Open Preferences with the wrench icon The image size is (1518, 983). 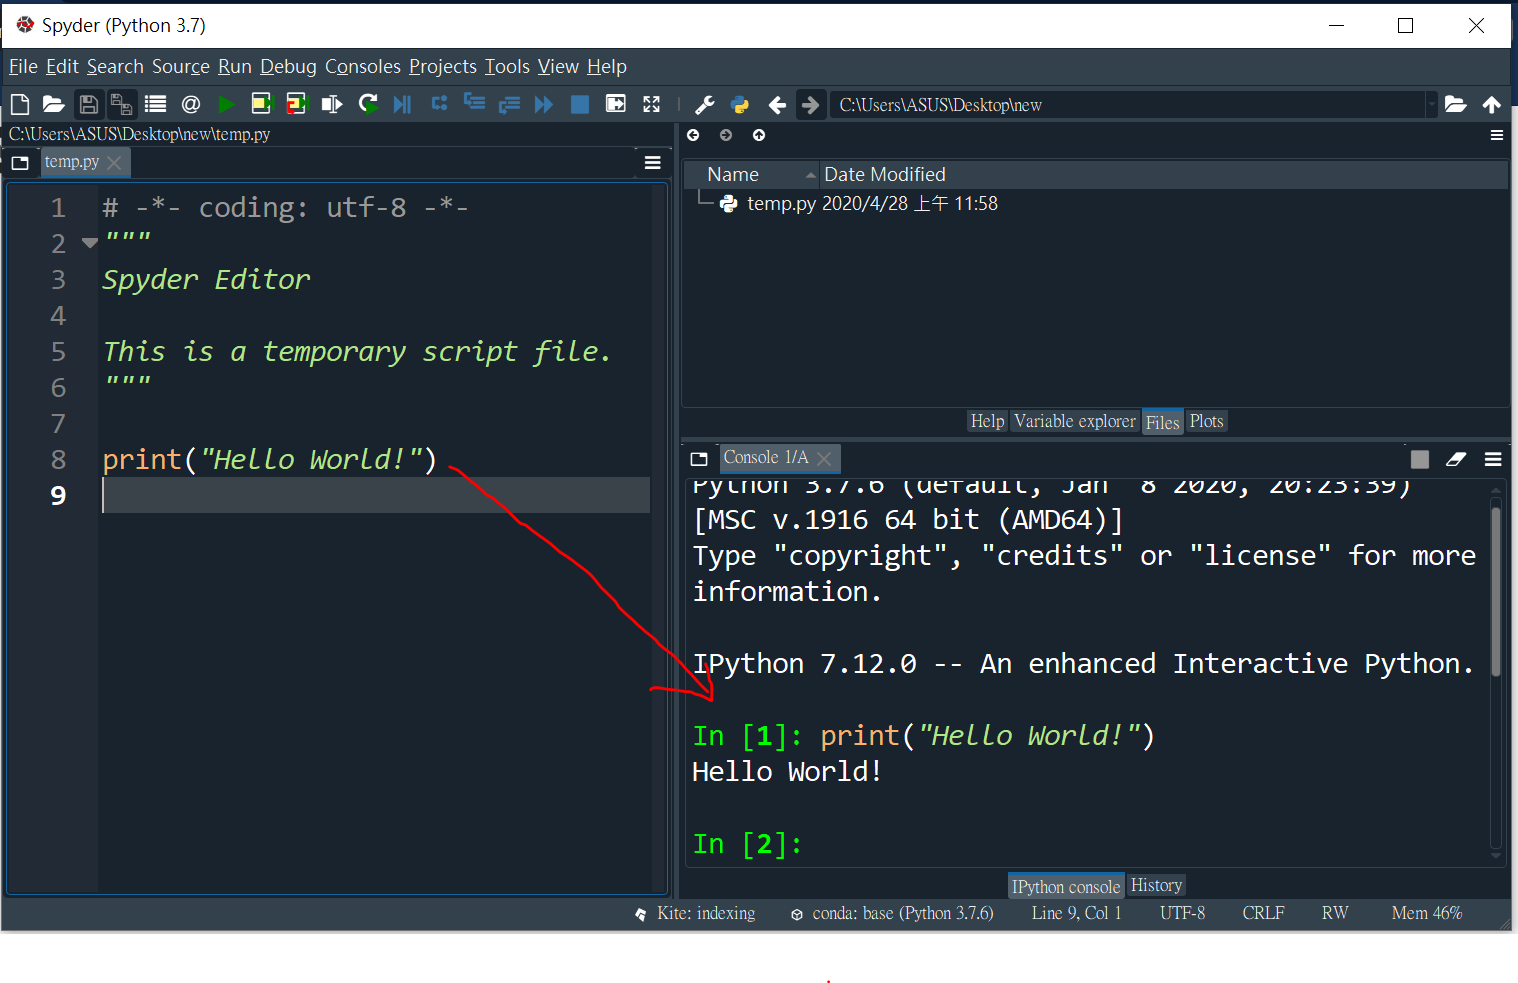[705, 105]
